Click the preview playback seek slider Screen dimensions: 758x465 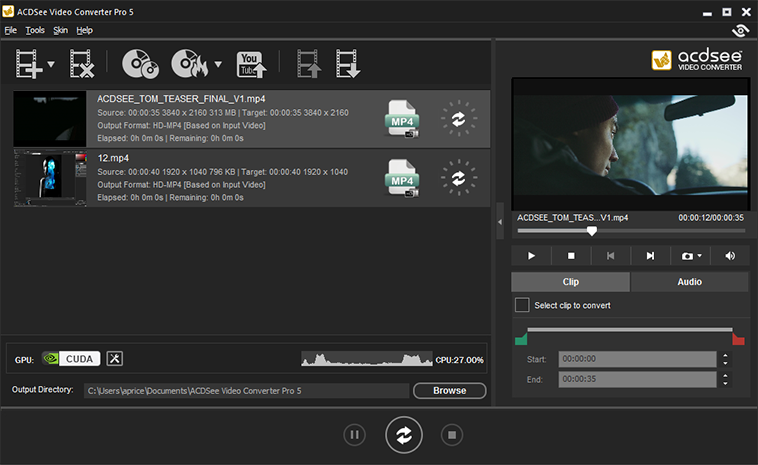630,231
